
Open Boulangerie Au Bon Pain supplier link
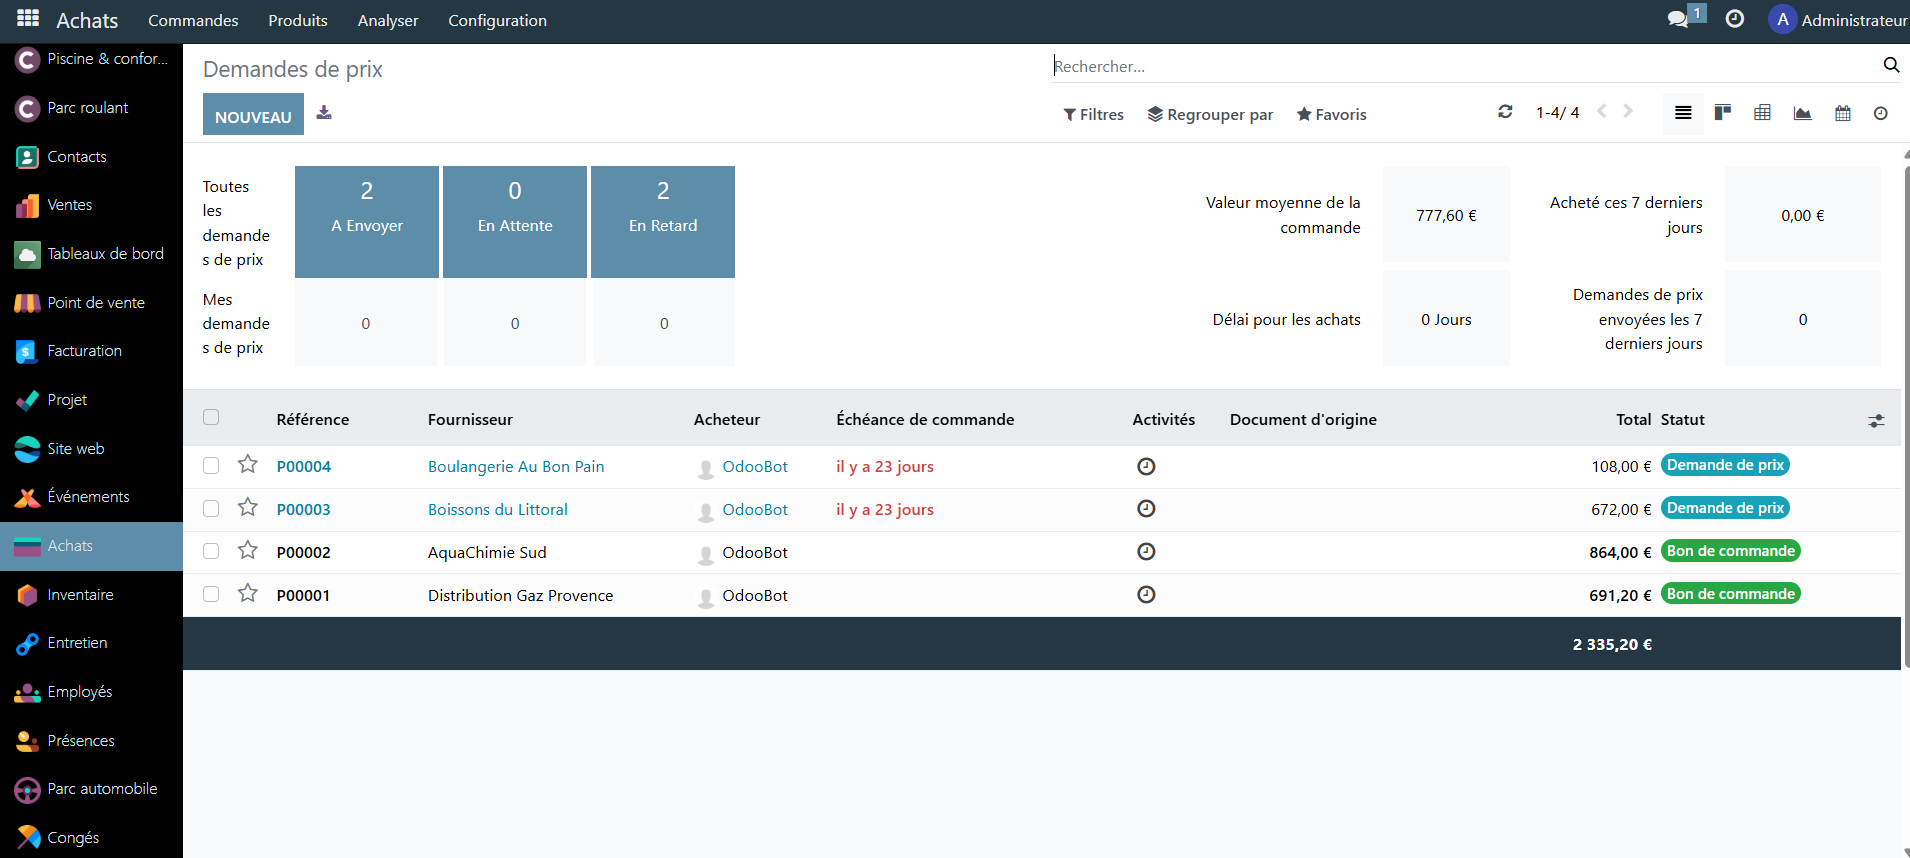tap(516, 466)
